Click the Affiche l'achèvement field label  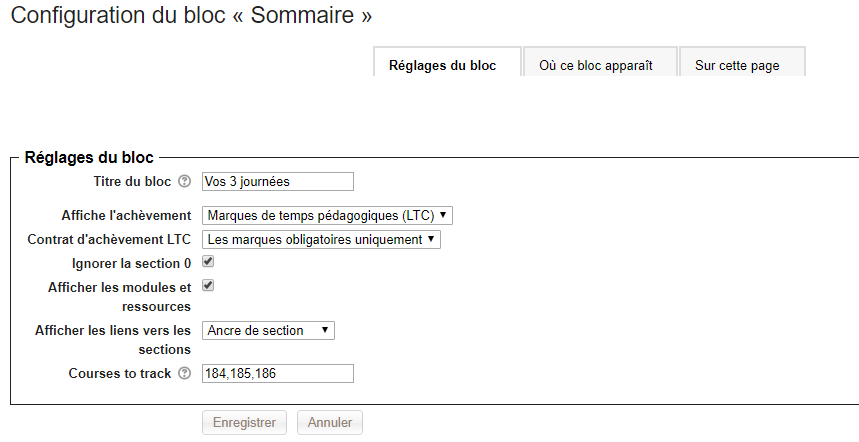pyautogui.click(x=126, y=215)
